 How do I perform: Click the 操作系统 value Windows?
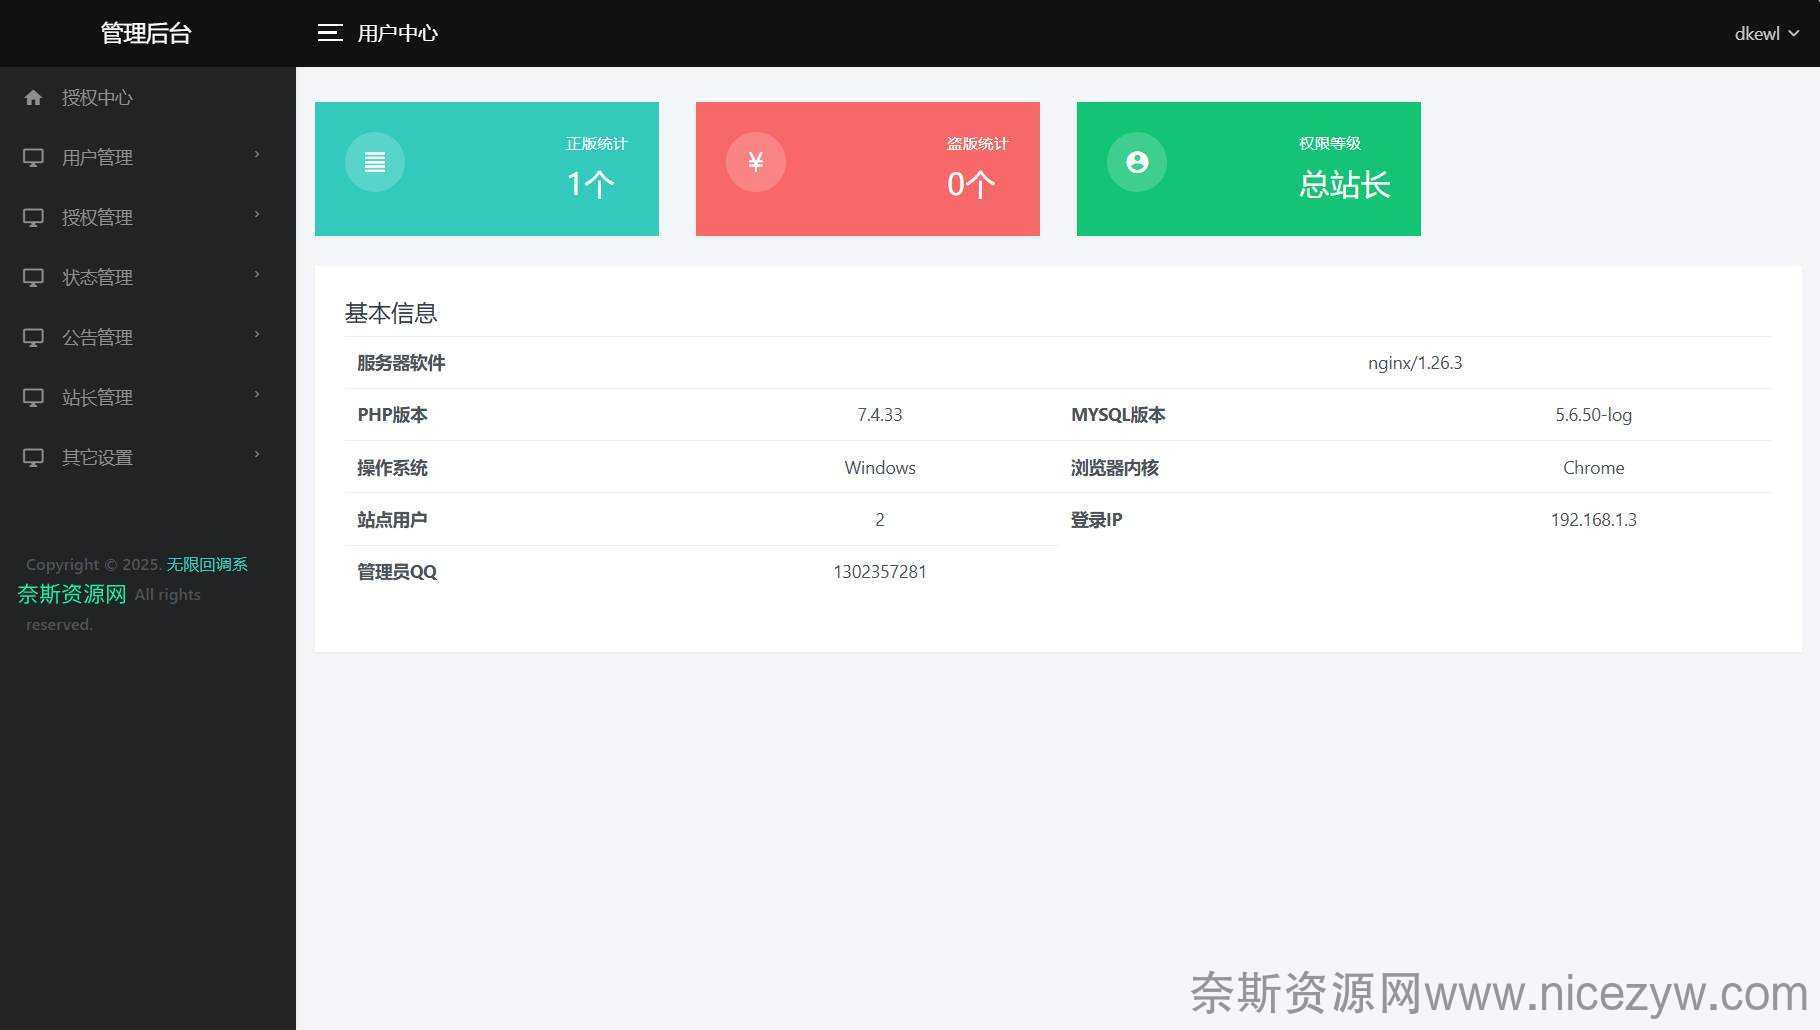[x=880, y=468]
